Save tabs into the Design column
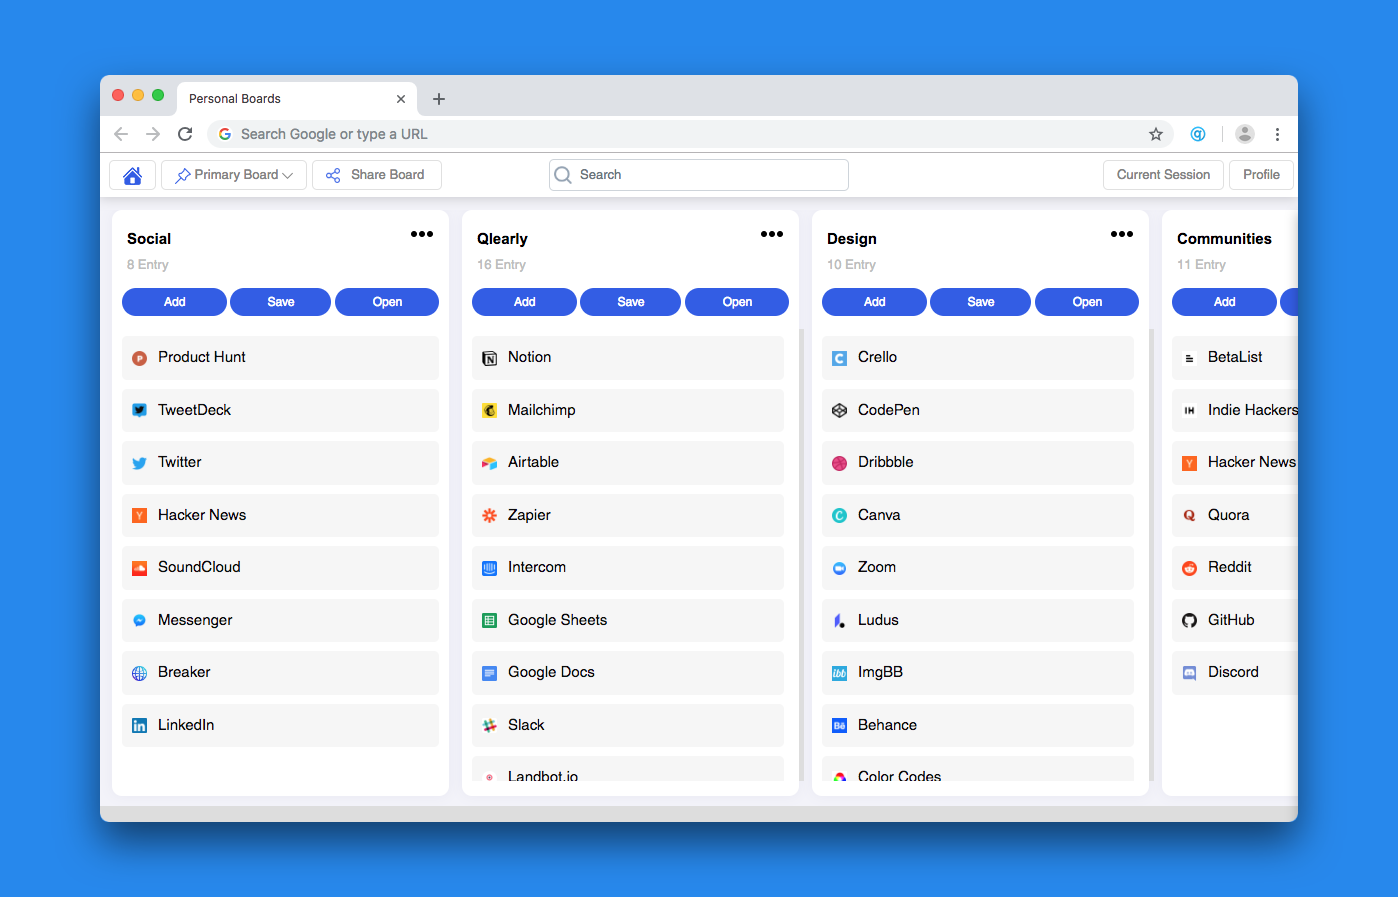The image size is (1398, 897). click(980, 302)
